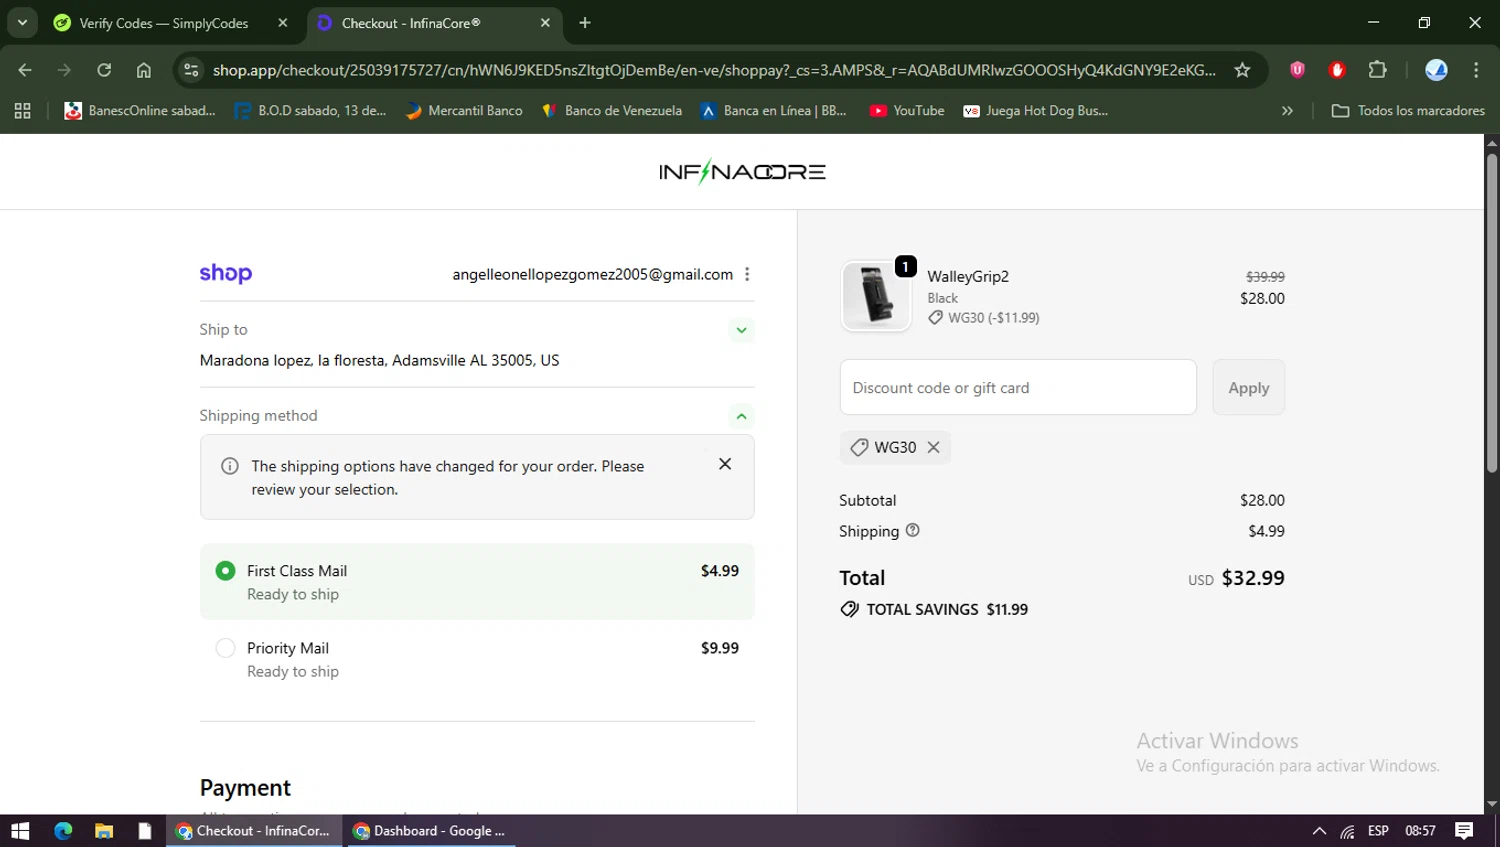Collapse the Shipping method section
Screen dimensions: 1500x847
coord(741,416)
